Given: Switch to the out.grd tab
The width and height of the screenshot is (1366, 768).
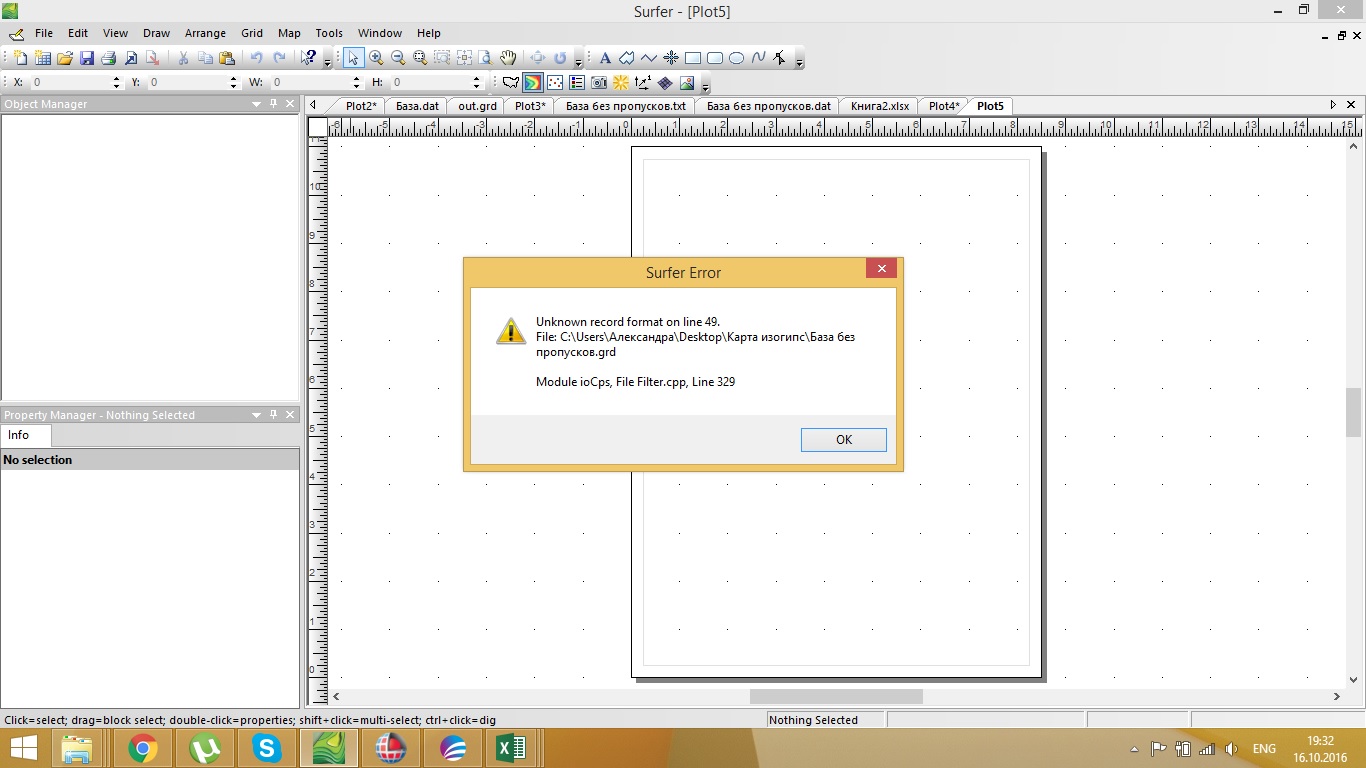Looking at the screenshot, I should (477, 106).
